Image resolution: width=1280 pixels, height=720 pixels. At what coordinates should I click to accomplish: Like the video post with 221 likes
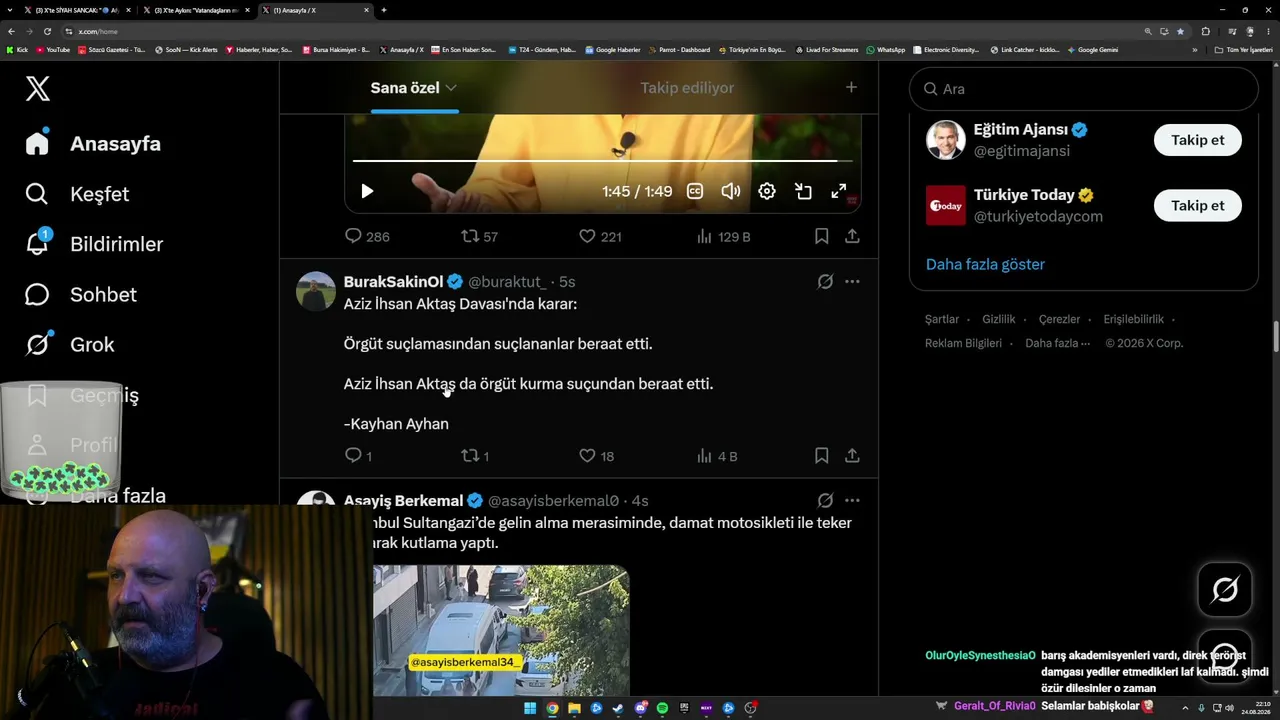tap(600, 236)
